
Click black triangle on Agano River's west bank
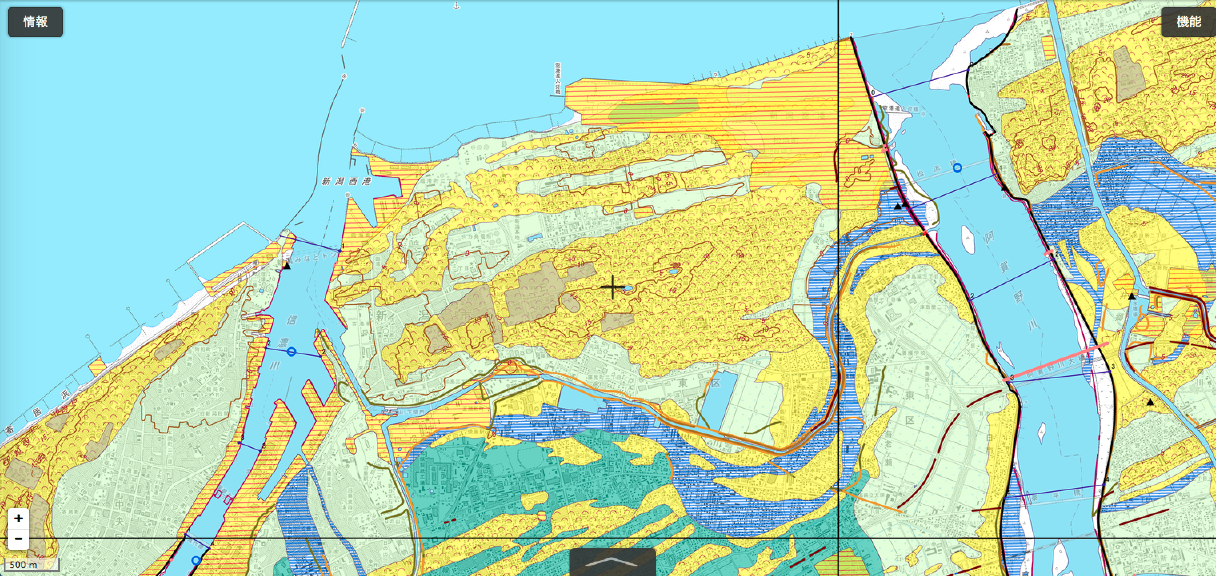tap(898, 206)
